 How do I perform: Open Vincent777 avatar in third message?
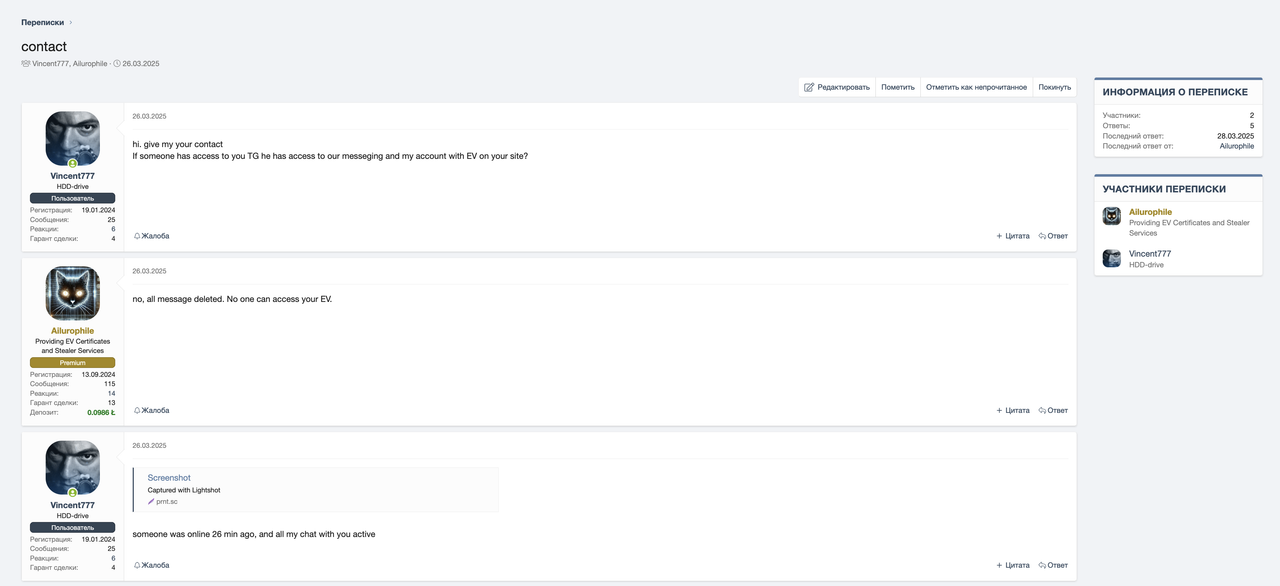pos(72,468)
